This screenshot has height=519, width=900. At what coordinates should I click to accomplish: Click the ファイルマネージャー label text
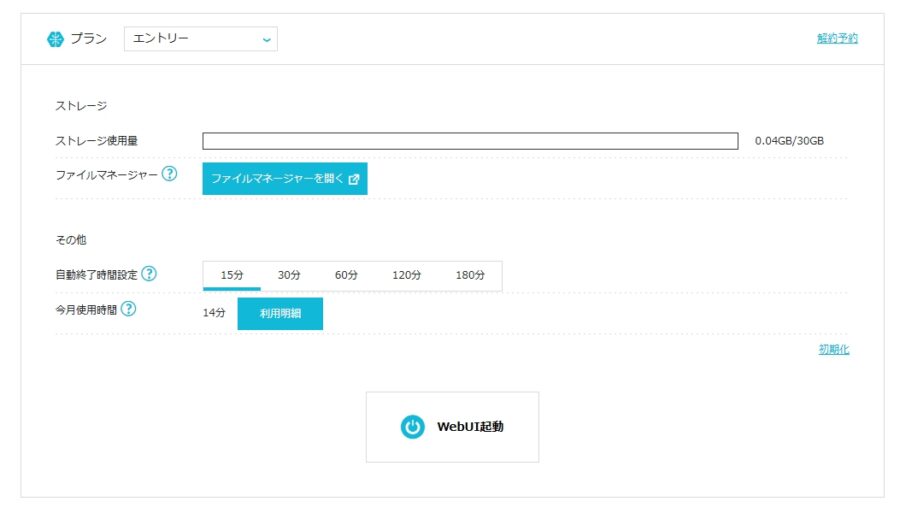coord(106,175)
